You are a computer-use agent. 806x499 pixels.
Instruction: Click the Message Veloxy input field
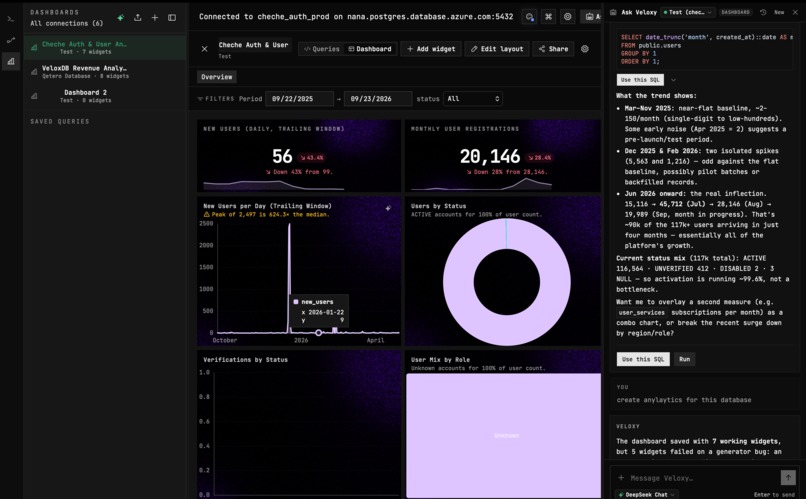point(702,478)
